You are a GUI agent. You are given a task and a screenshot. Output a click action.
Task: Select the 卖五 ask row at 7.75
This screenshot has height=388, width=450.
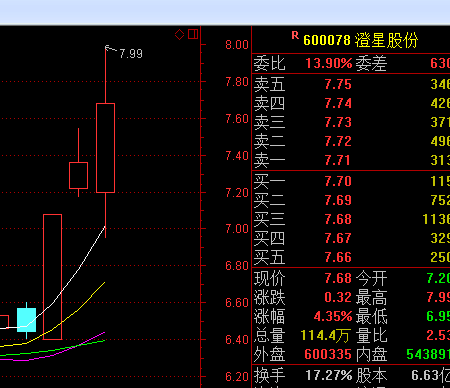pos(351,84)
